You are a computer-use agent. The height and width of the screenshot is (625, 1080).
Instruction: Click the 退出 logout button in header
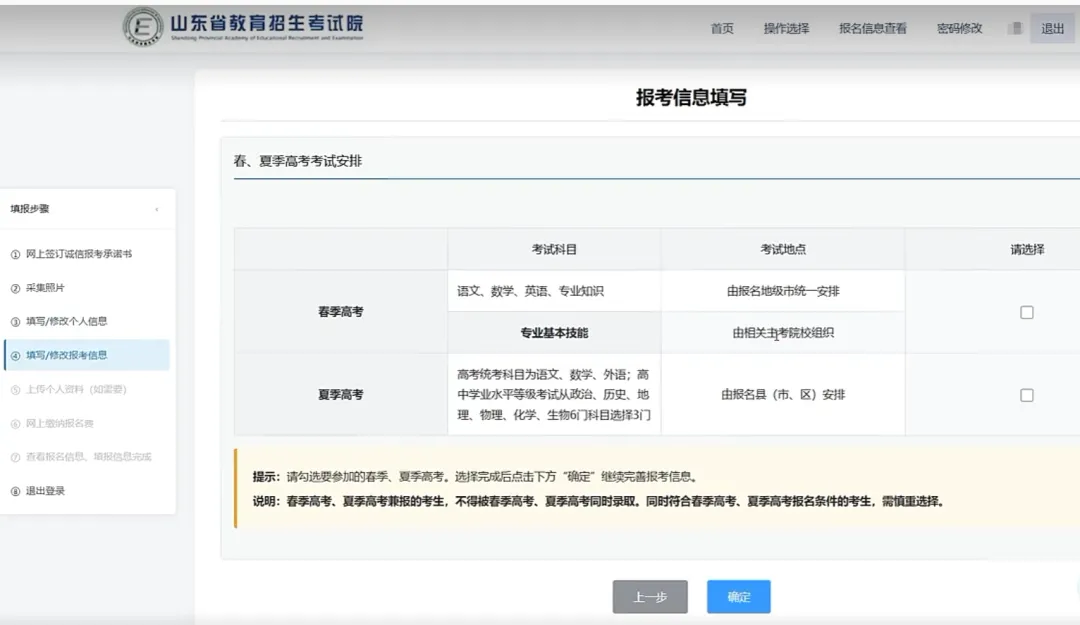pos(1052,28)
